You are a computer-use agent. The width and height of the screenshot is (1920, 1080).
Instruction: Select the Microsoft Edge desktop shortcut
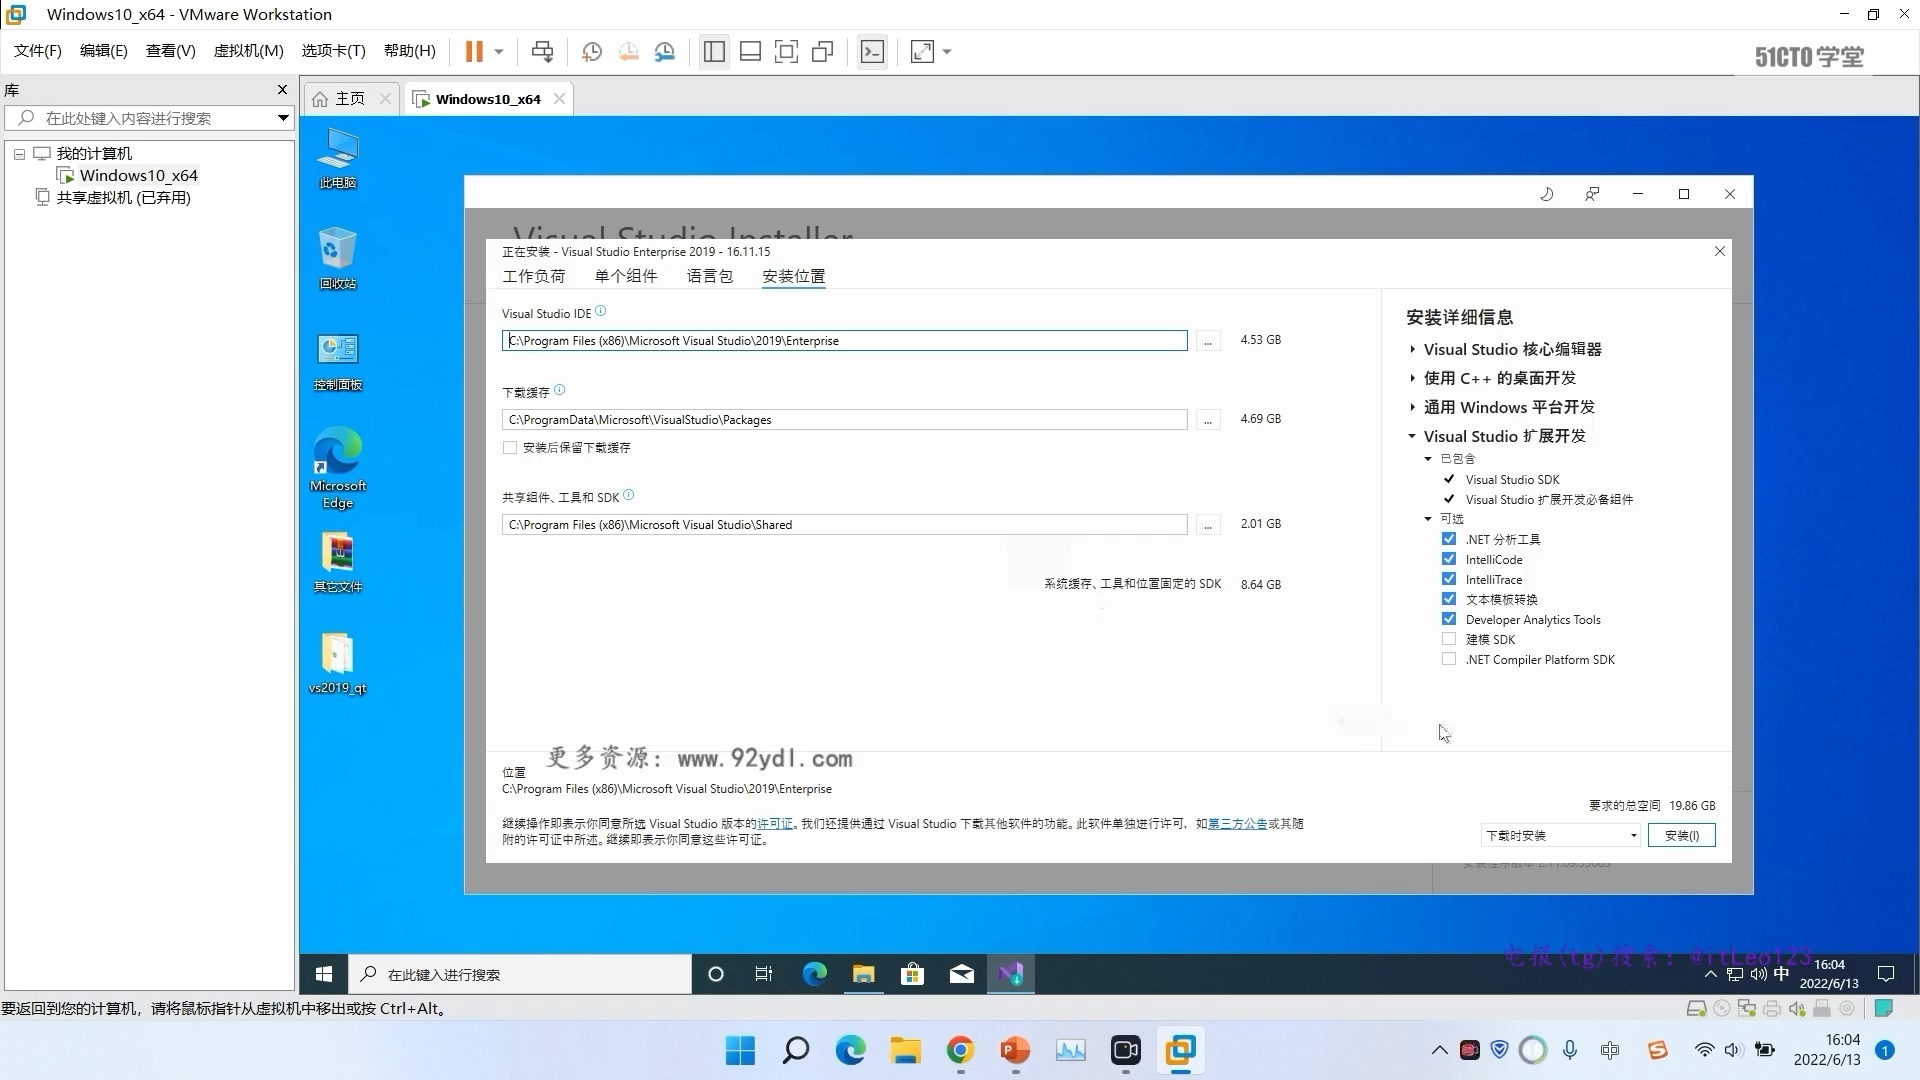coord(338,468)
